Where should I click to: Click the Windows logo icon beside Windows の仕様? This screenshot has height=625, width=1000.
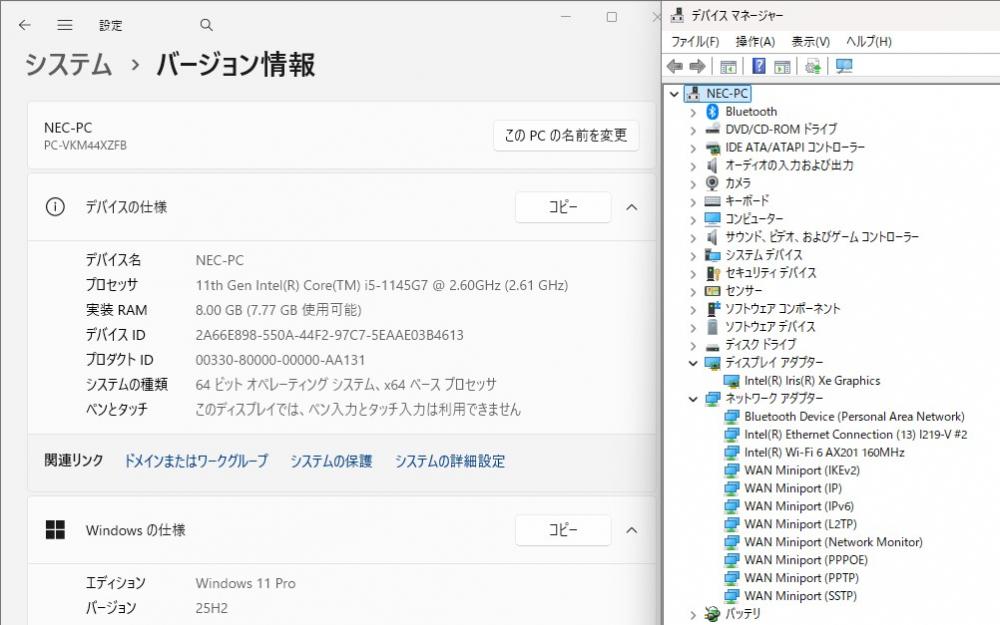pyautogui.click(x=55, y=529)
